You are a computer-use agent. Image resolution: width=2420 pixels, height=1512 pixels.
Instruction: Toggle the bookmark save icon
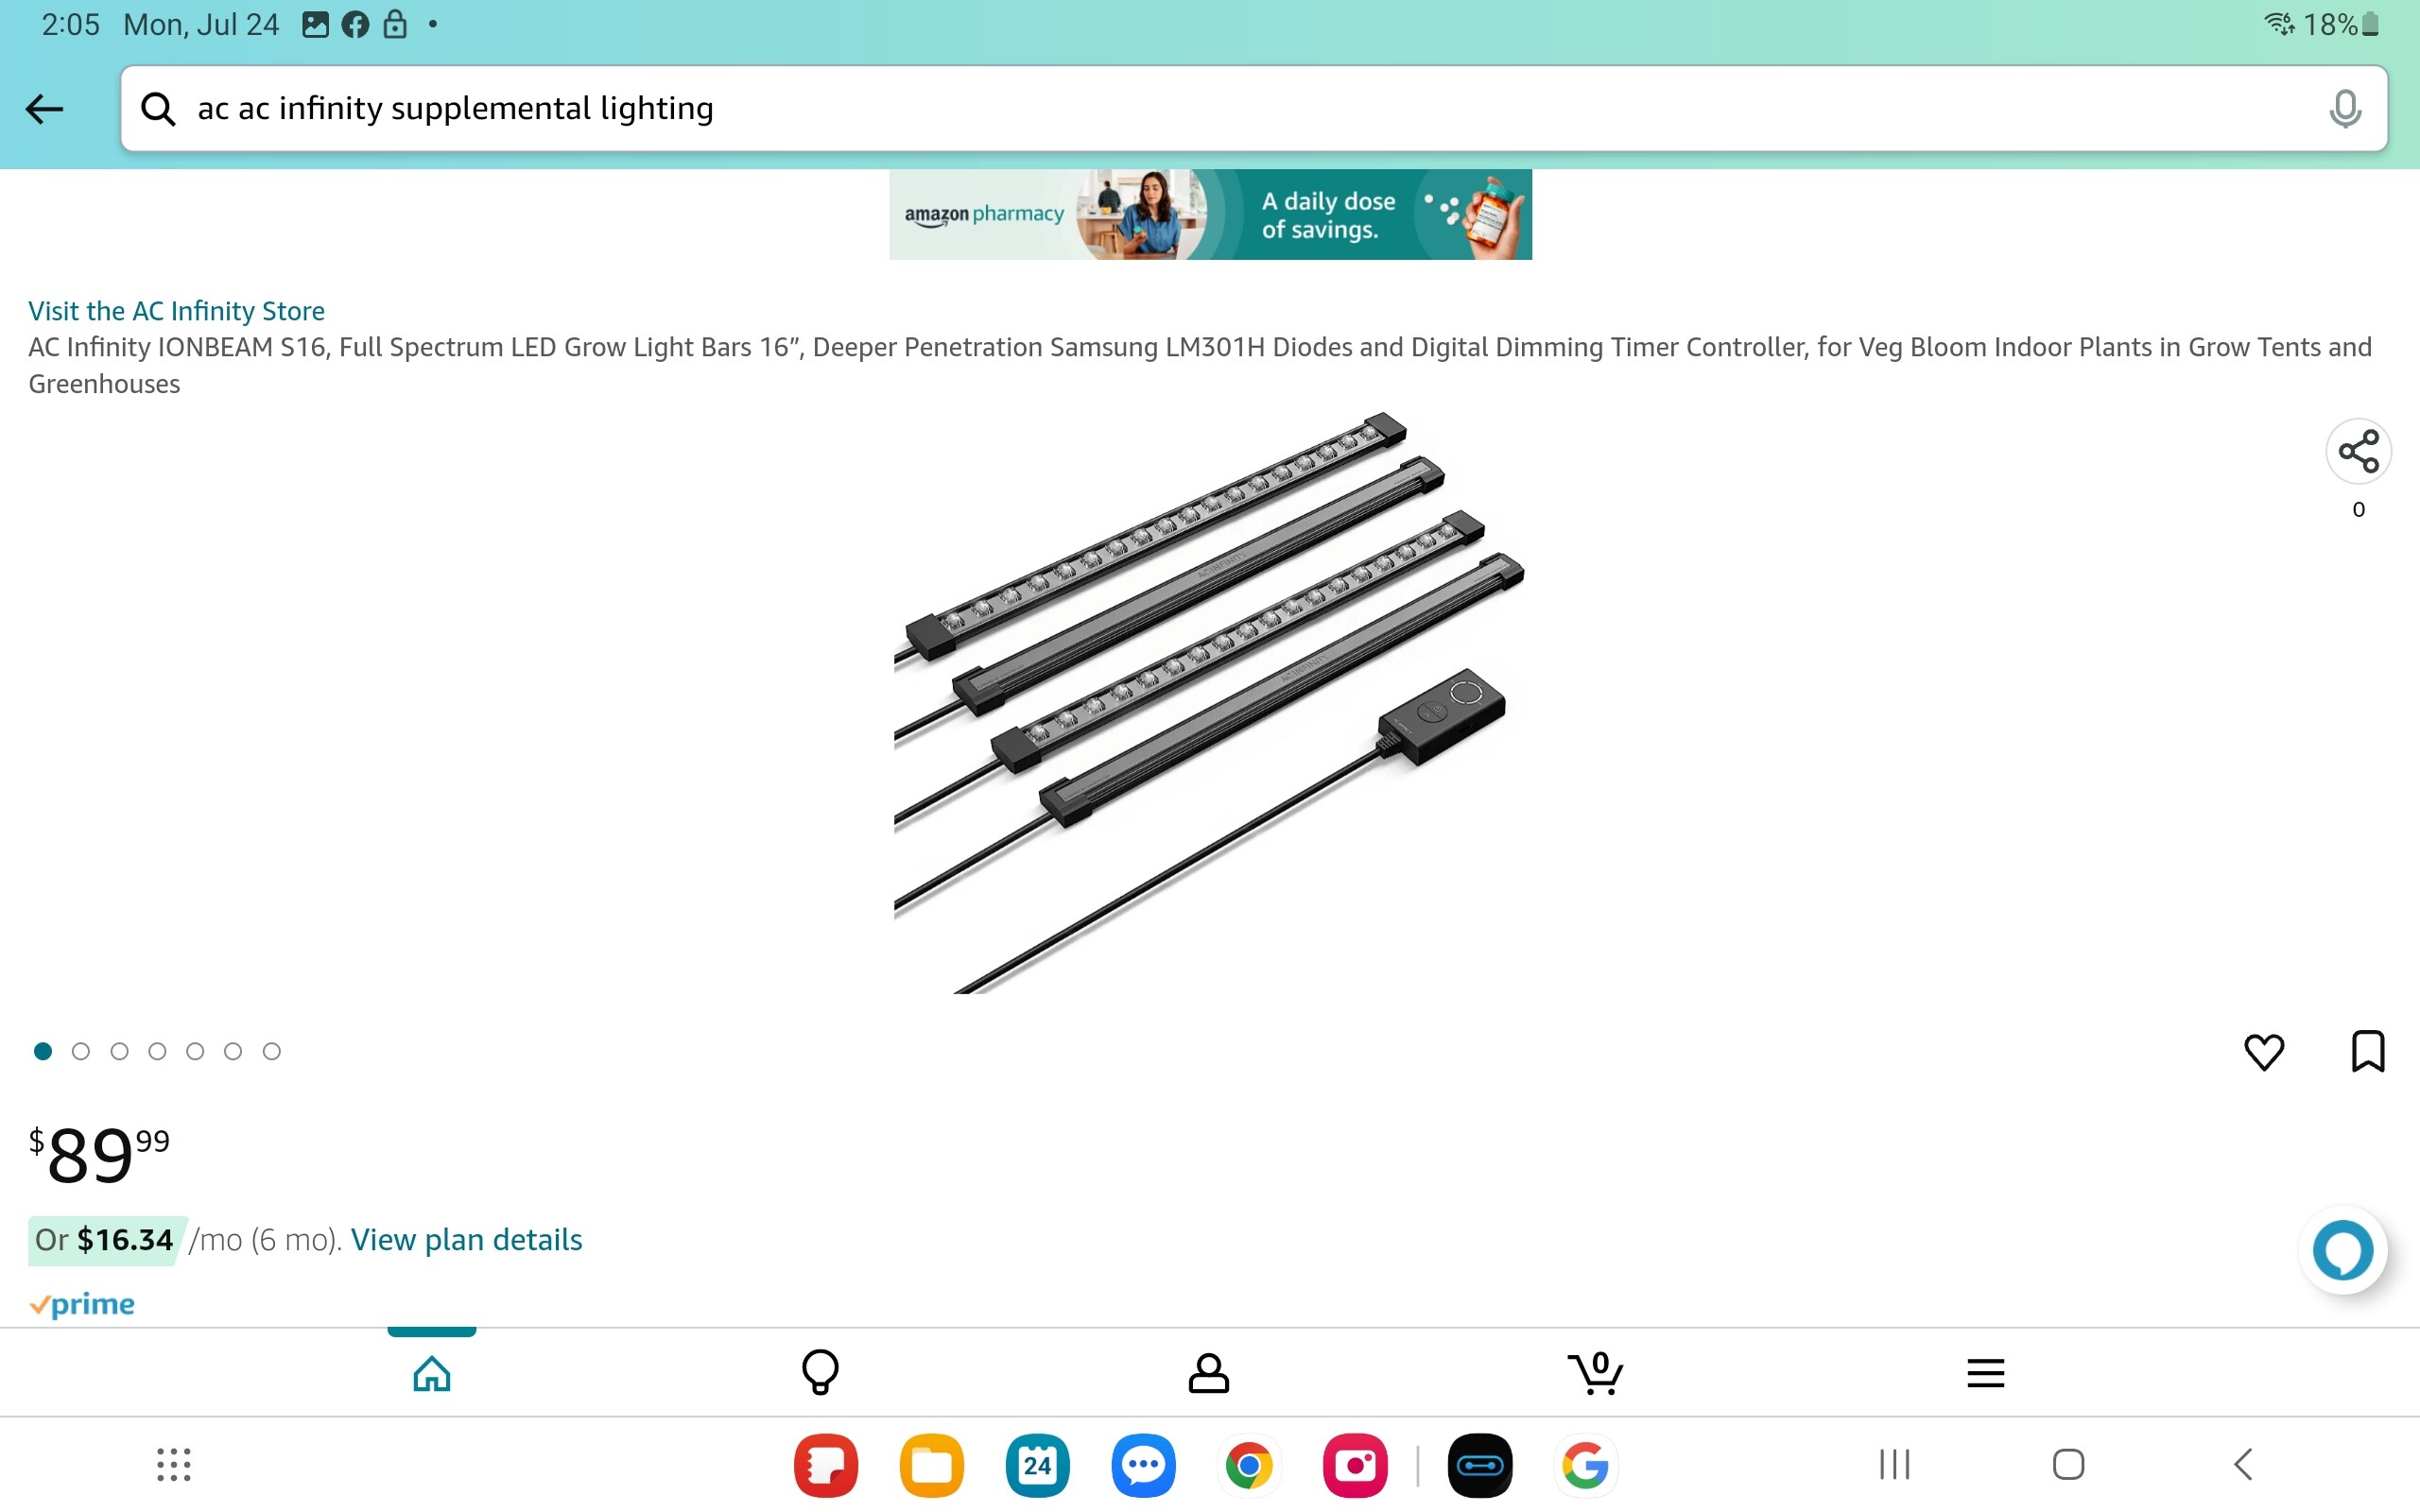[x=2367, y=1051]
